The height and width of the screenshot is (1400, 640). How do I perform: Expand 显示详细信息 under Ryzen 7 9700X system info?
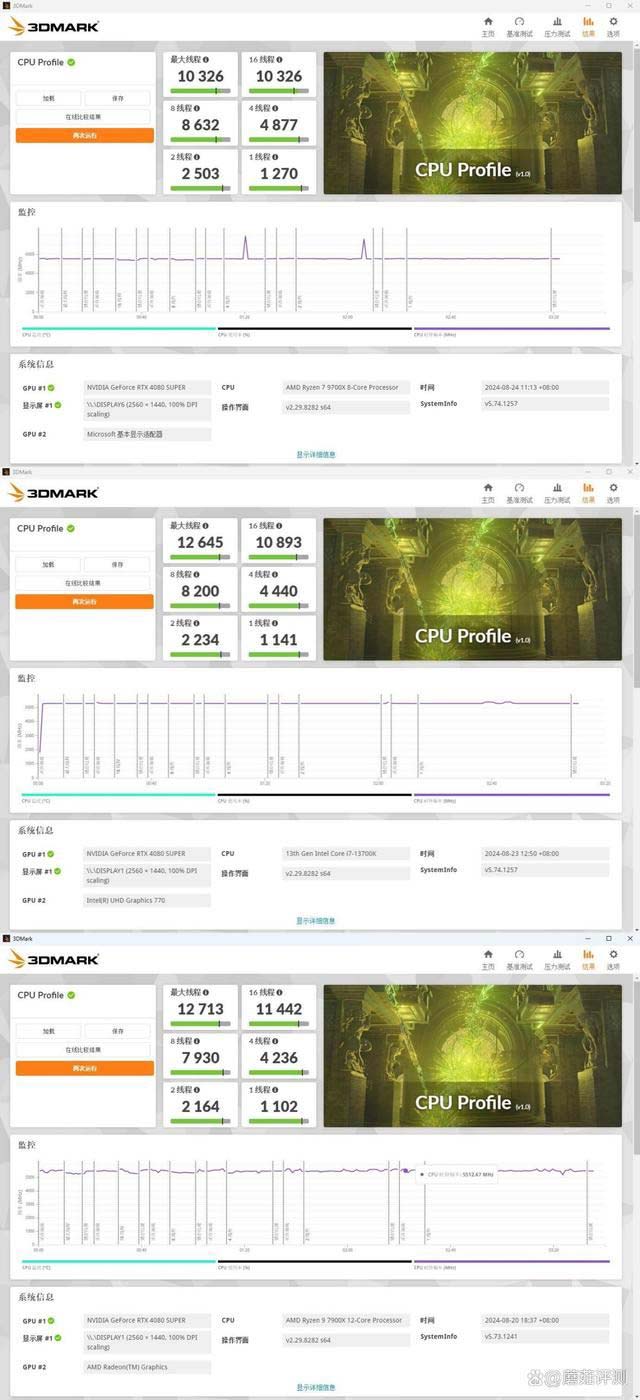315,454
